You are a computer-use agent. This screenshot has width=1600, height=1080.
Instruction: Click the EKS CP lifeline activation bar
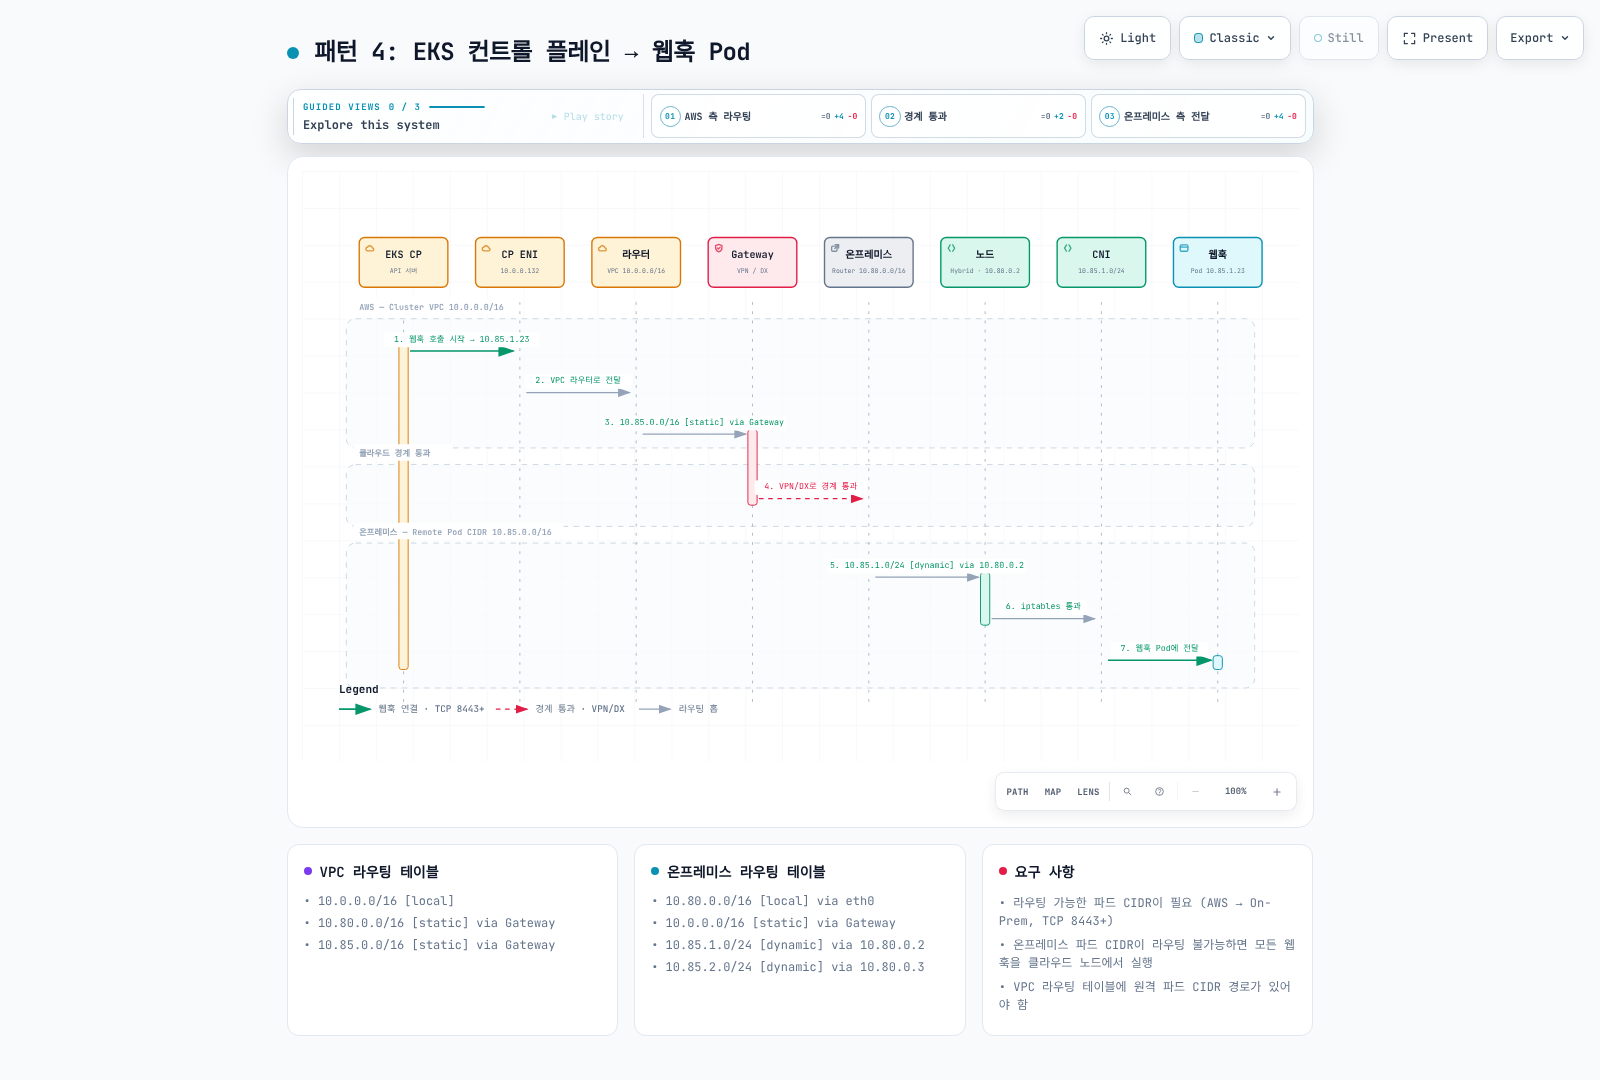[404, 508]
